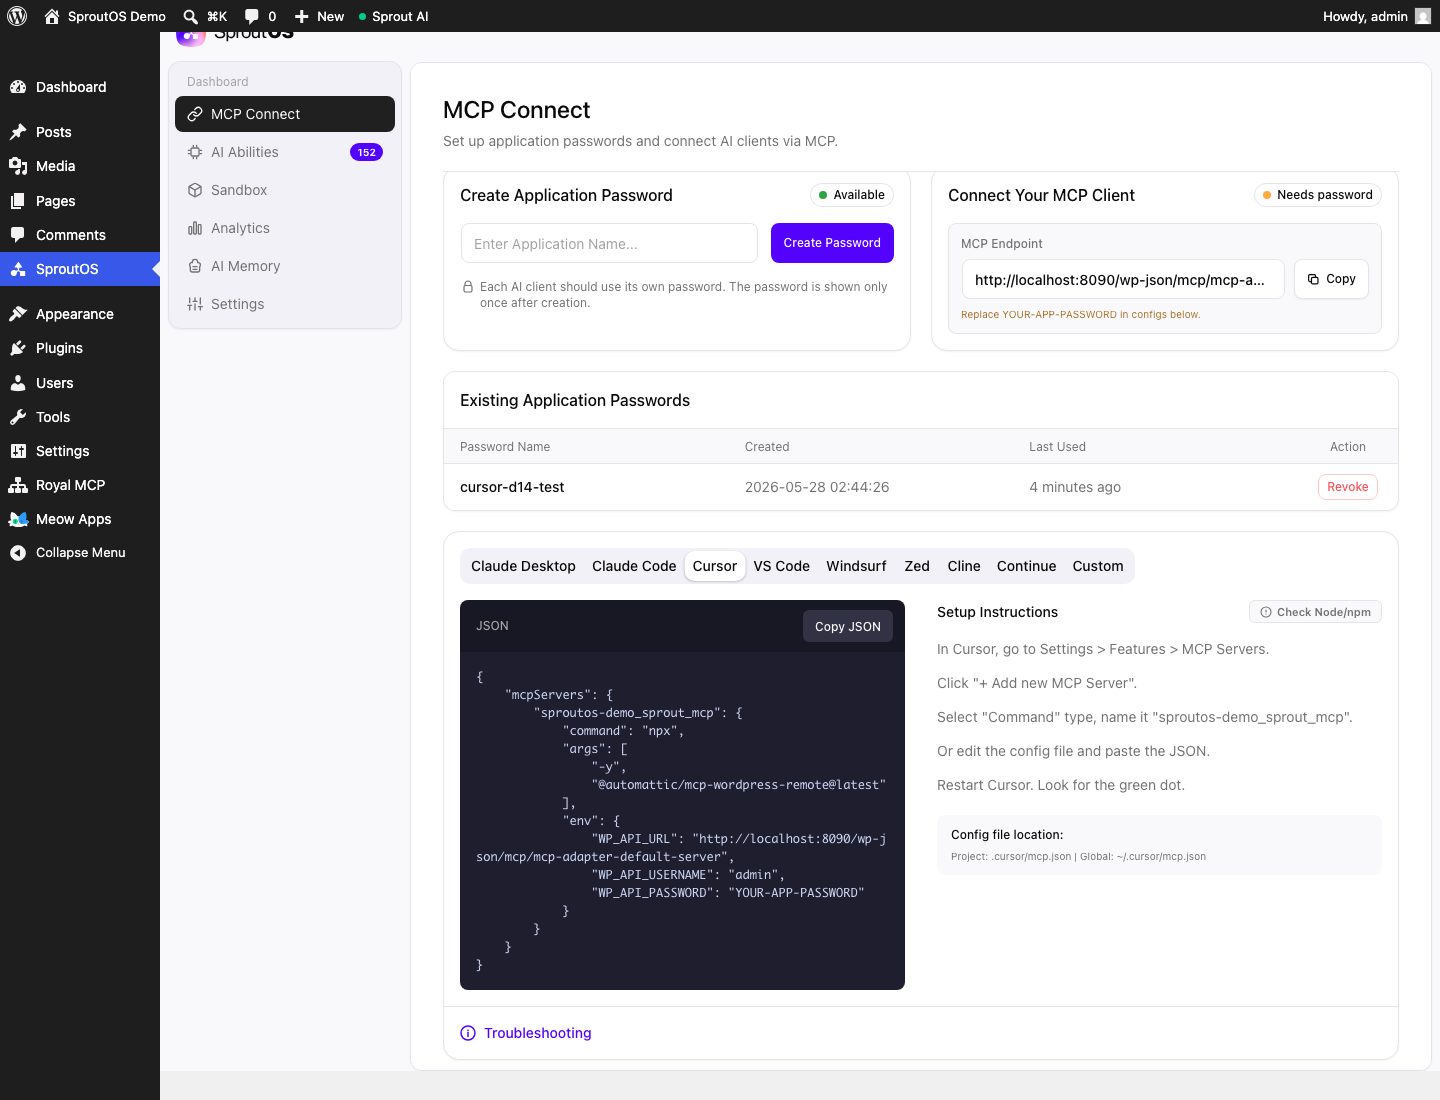The width and height of the screenshot is (1440, 1100).
Task: Click the ⌘K search shortcut label
Action: 217,16
